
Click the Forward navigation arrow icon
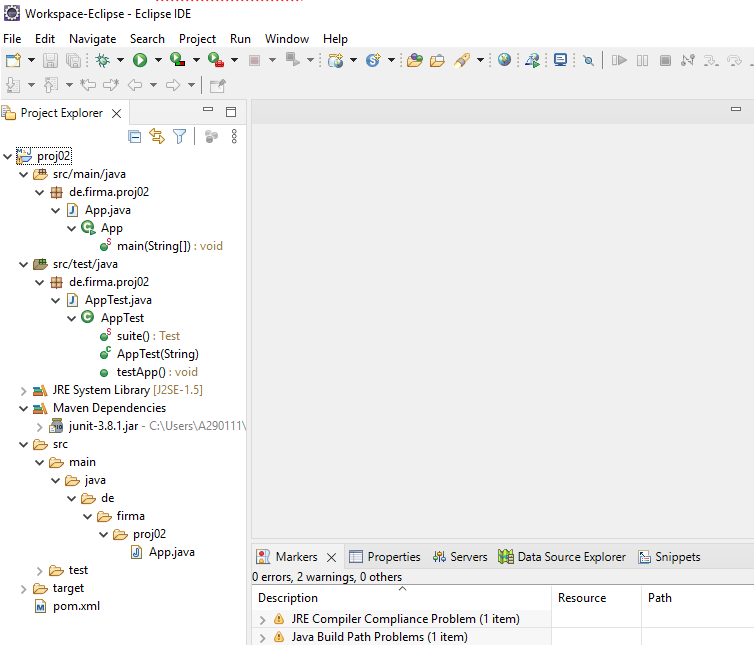[173, 85]
